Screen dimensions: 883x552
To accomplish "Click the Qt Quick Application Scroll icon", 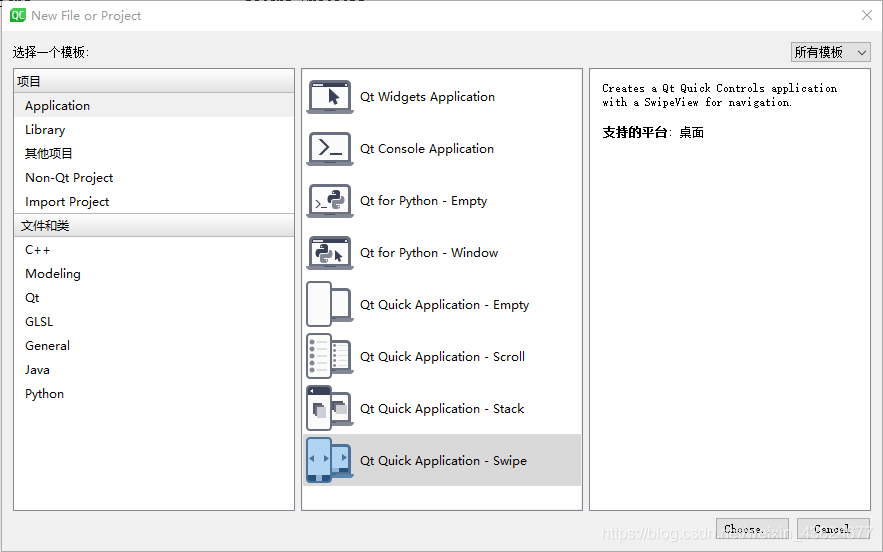I will (x=330, y=357).
